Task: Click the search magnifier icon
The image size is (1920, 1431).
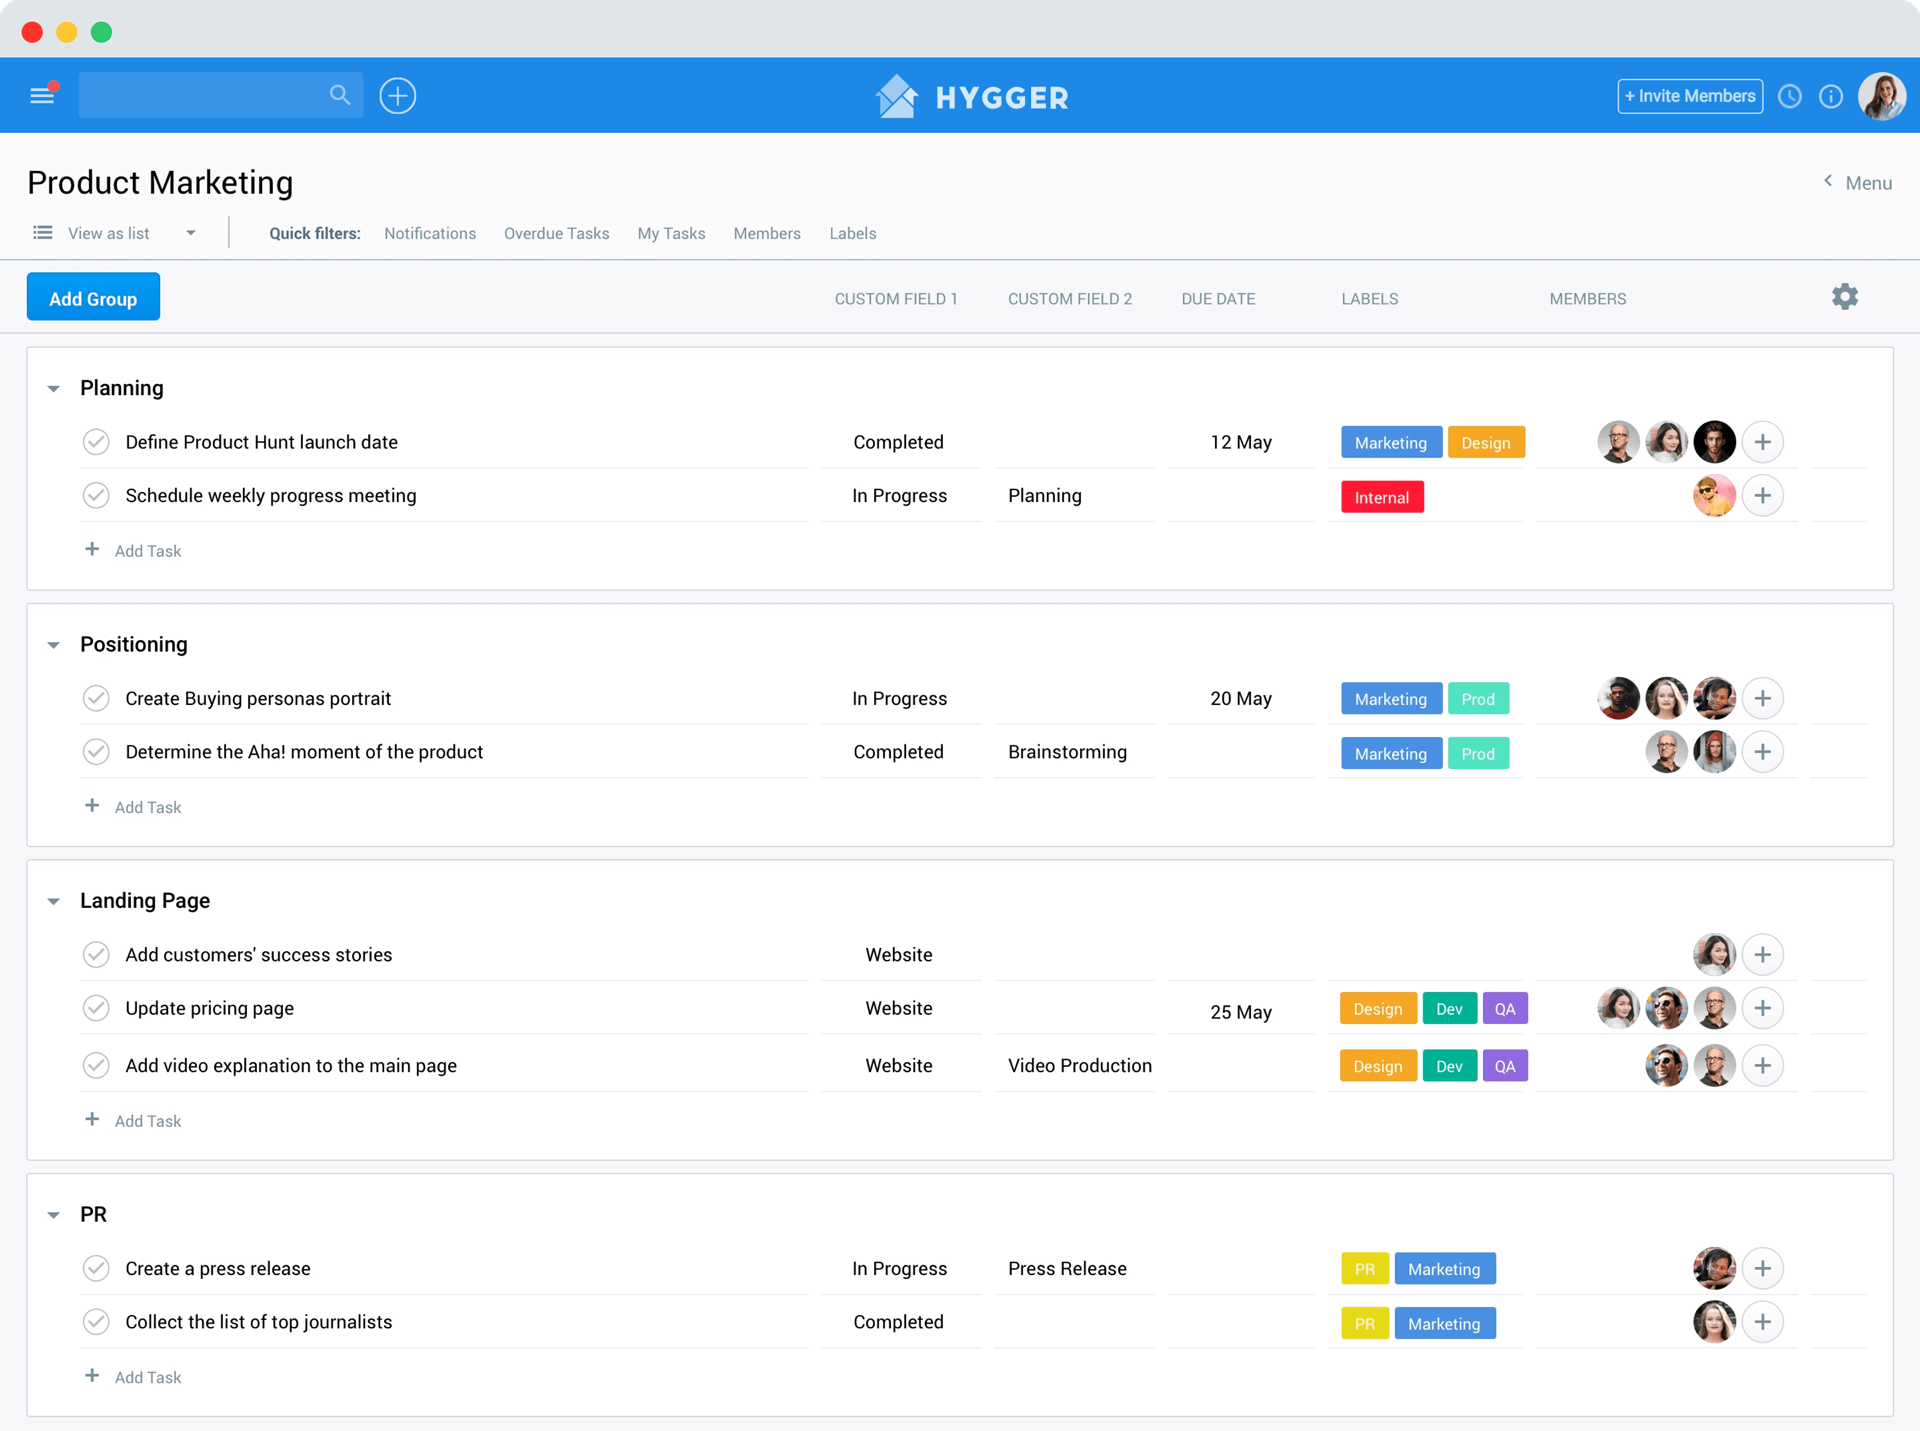Action: 340,95
